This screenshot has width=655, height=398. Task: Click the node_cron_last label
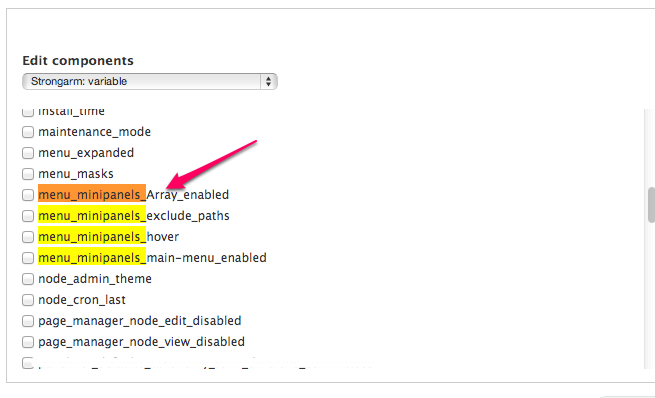(x=82, y=300)
